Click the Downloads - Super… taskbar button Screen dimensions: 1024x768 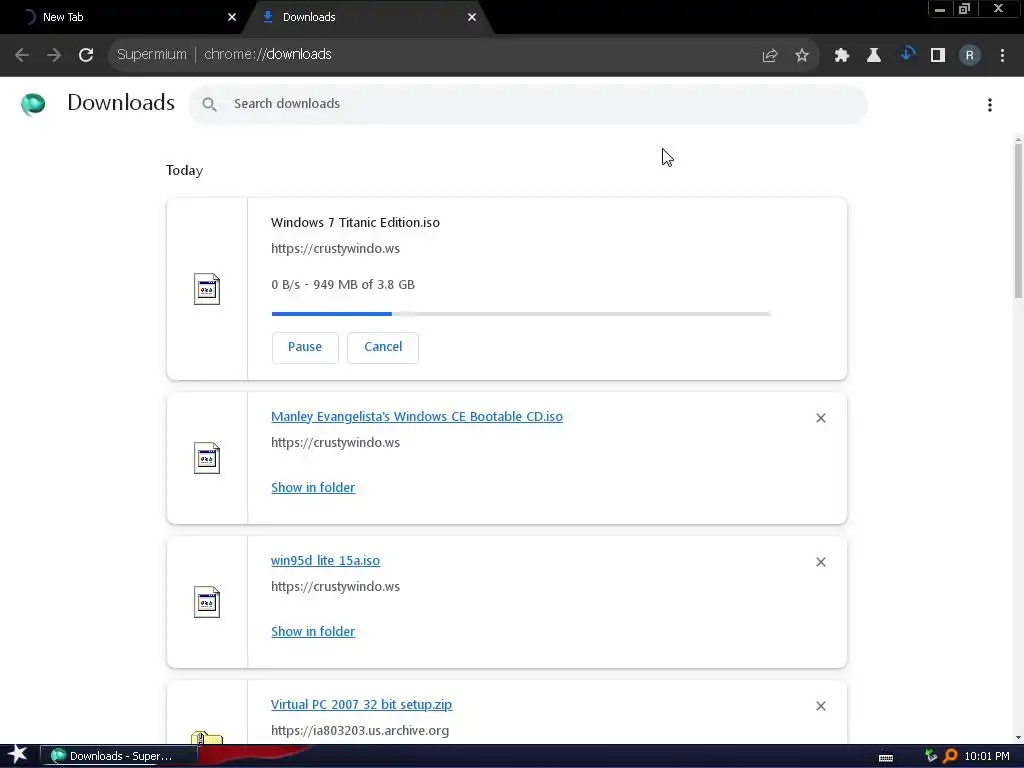pos(118,756)
